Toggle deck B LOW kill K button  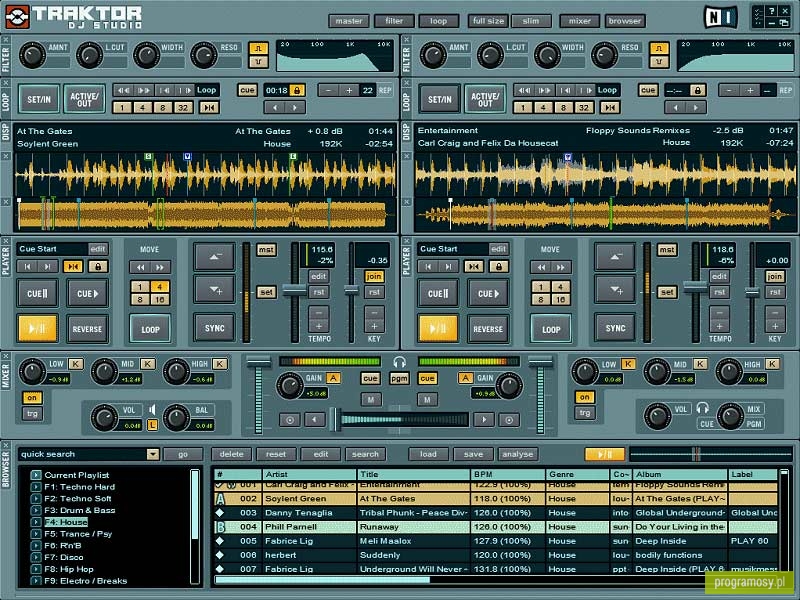point(628,364)
